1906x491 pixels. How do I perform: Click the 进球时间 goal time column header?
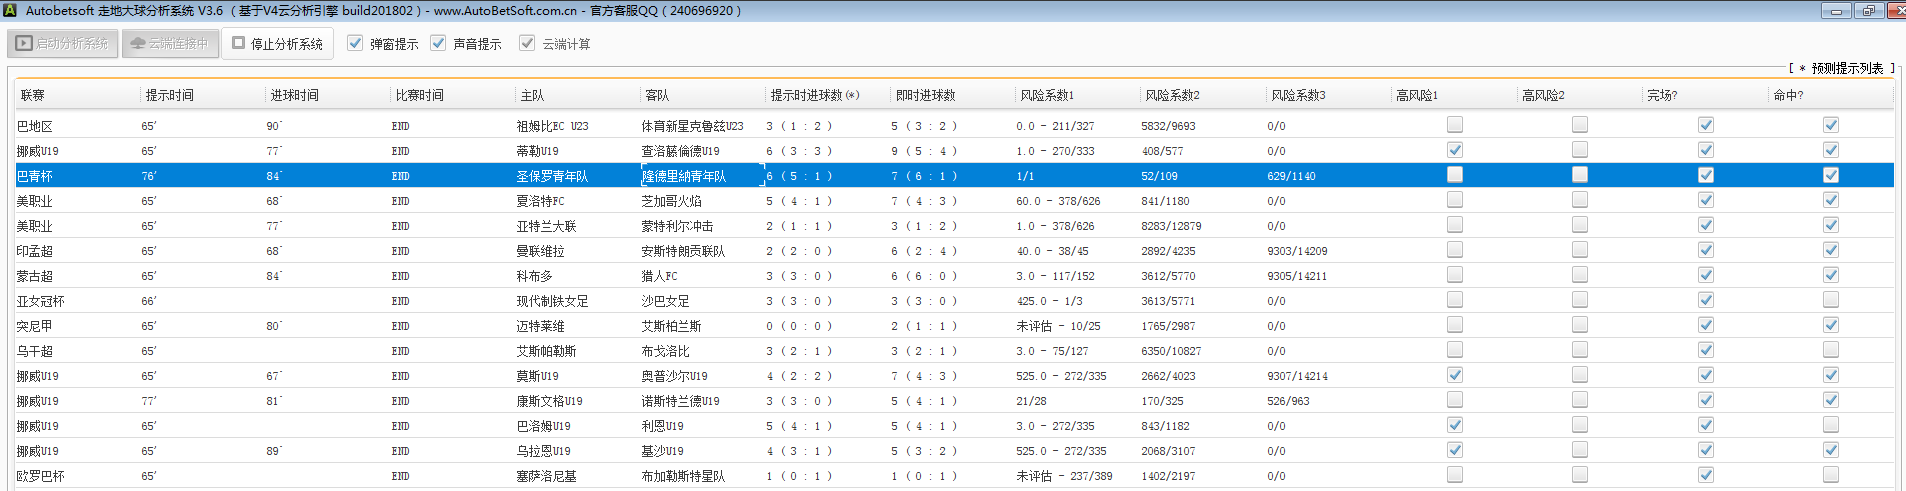(295, 95)
